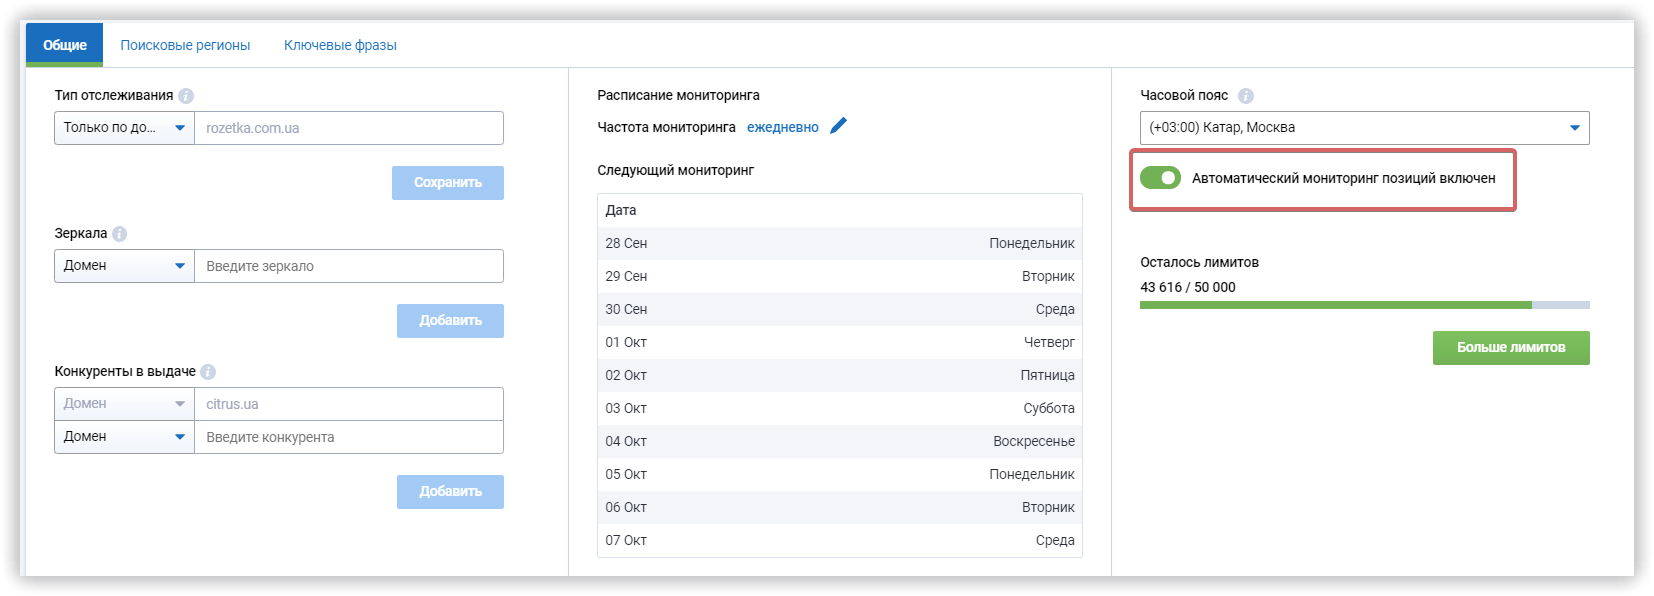Screen dimensions: 1654x596
Task: Click the info icon beside Тип отслеживания
Action: pos(188,96)
